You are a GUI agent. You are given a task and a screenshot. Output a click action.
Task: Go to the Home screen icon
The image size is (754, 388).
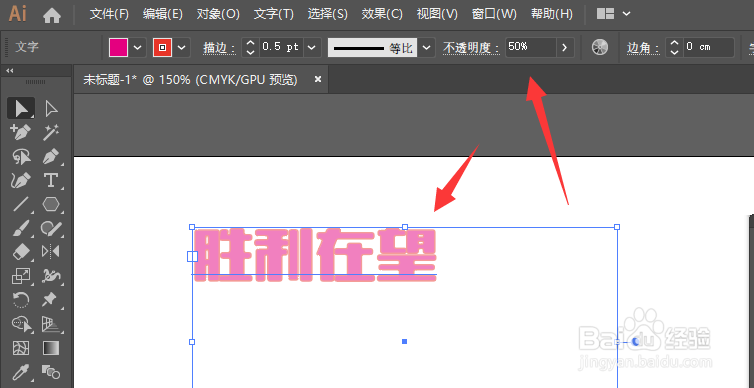click(x=52, y=15)
